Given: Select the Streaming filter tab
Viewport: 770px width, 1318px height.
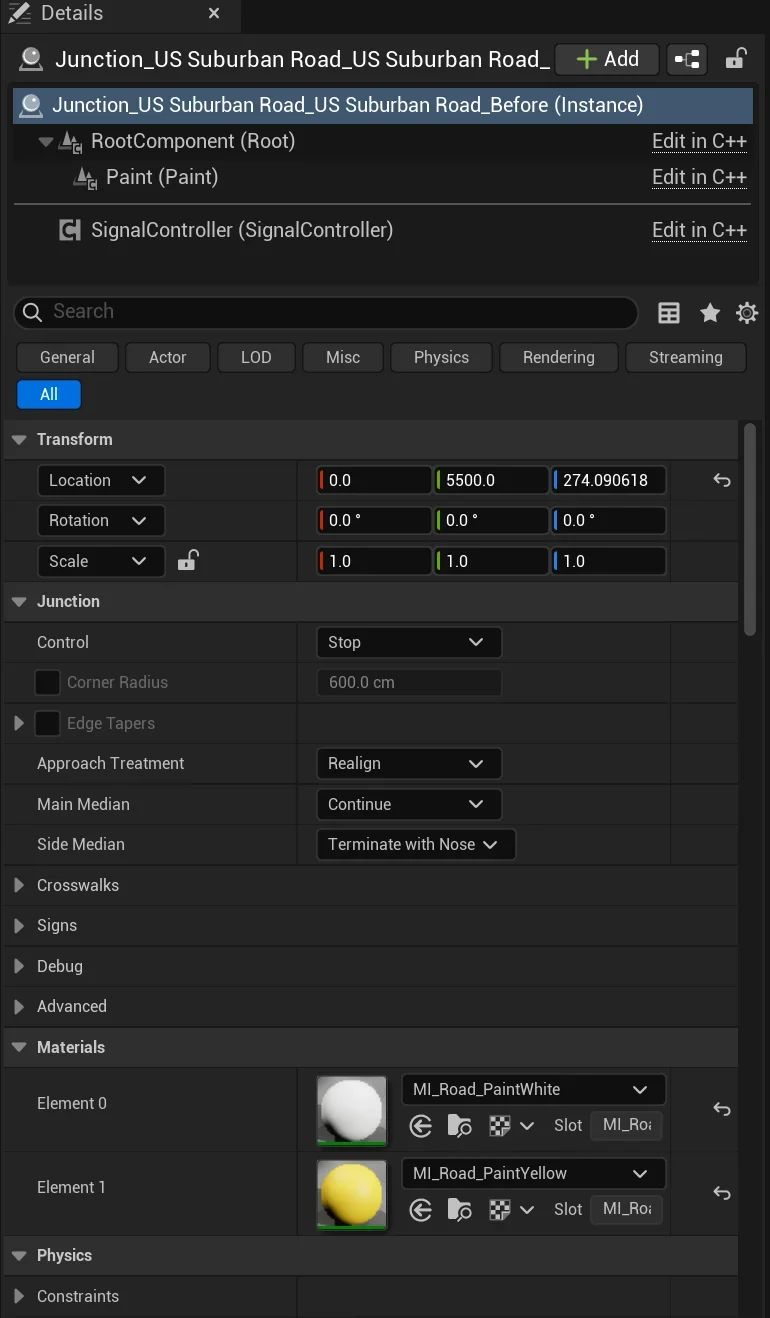Looking at the screenshot, I should pyautogui.click(x=685, y=357).
